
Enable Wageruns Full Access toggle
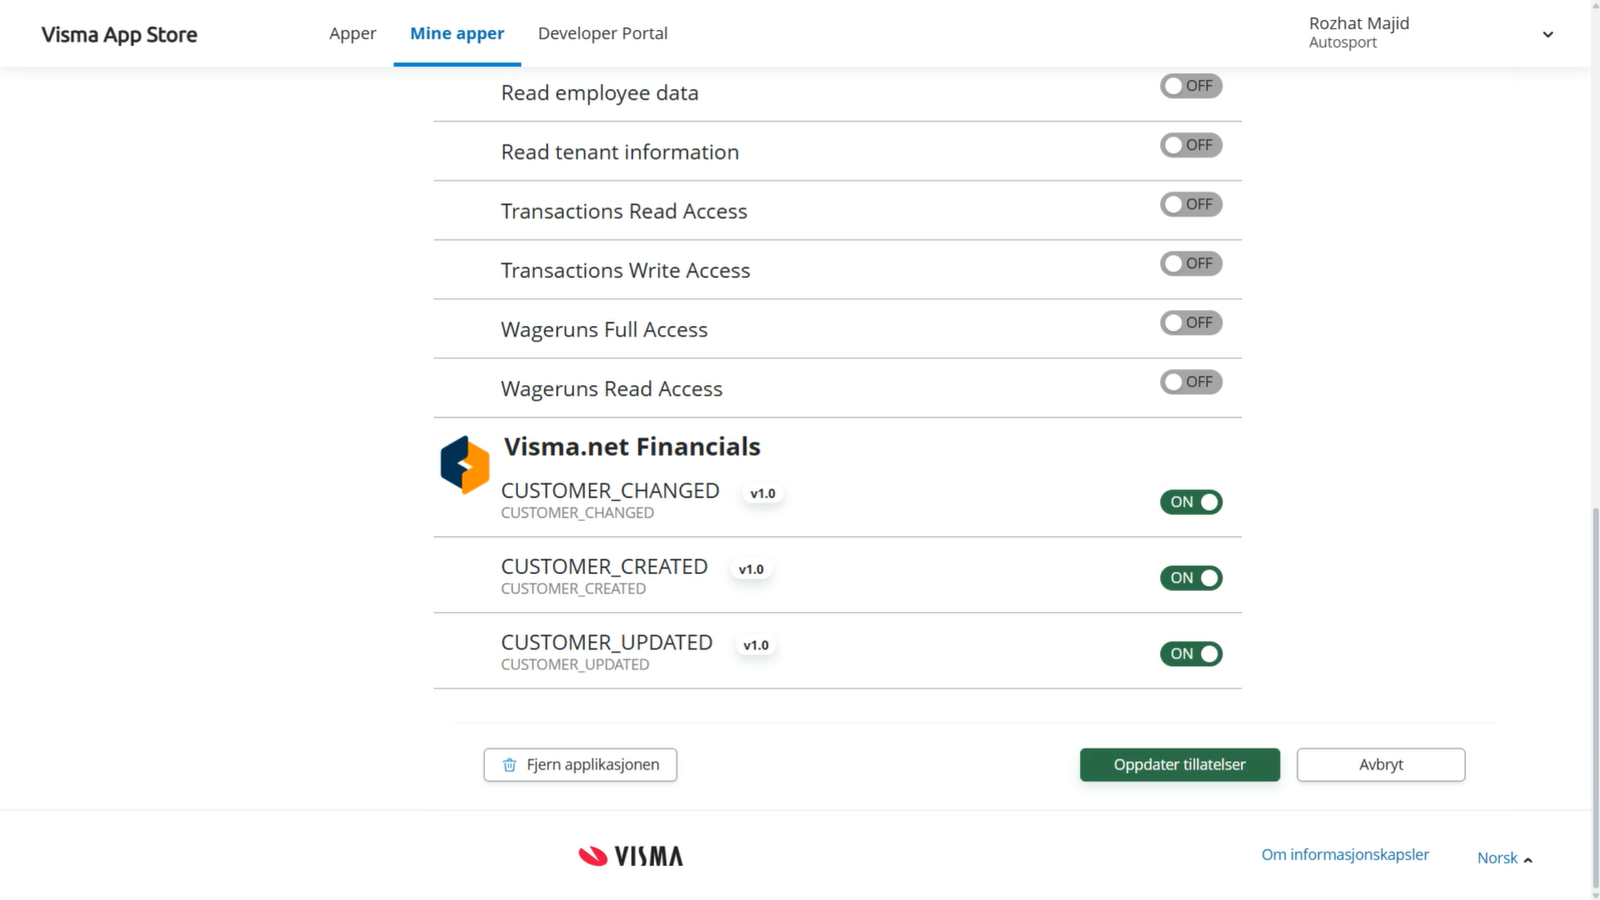pyautogui.click(x=1190, y=323)
